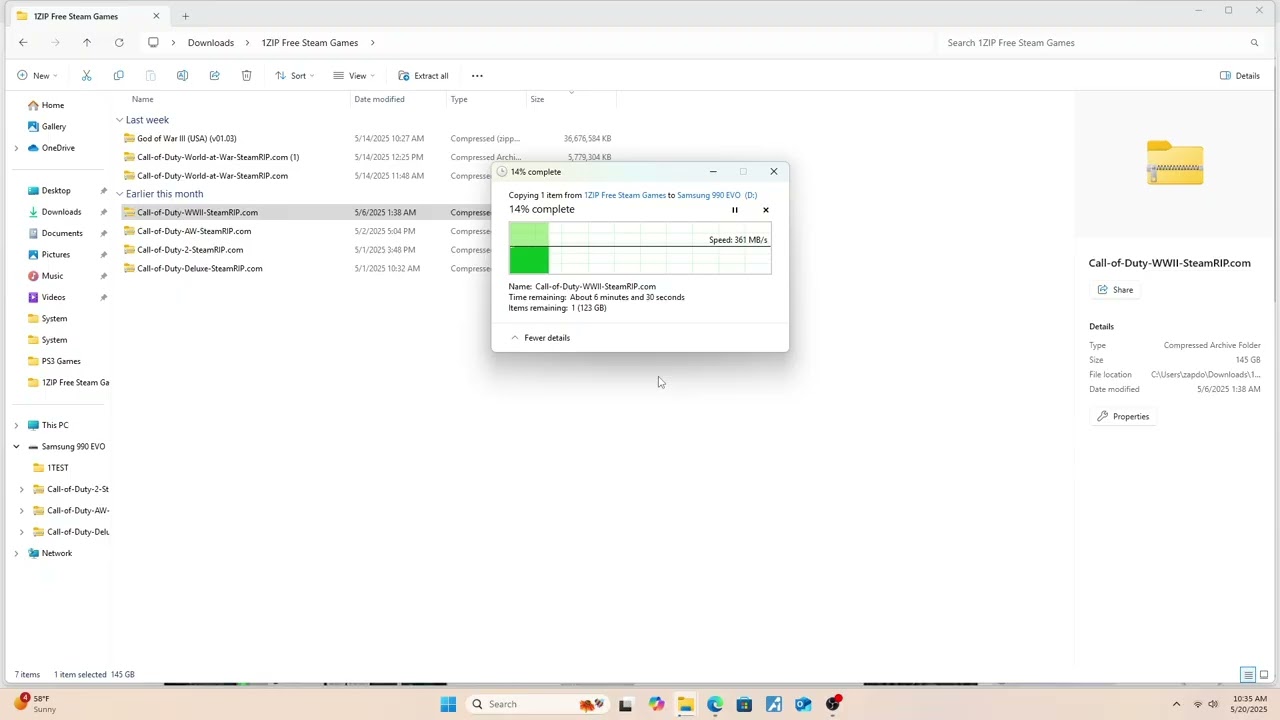
Task: Select OneDrive in the sidebar
Action: [58, 148]
